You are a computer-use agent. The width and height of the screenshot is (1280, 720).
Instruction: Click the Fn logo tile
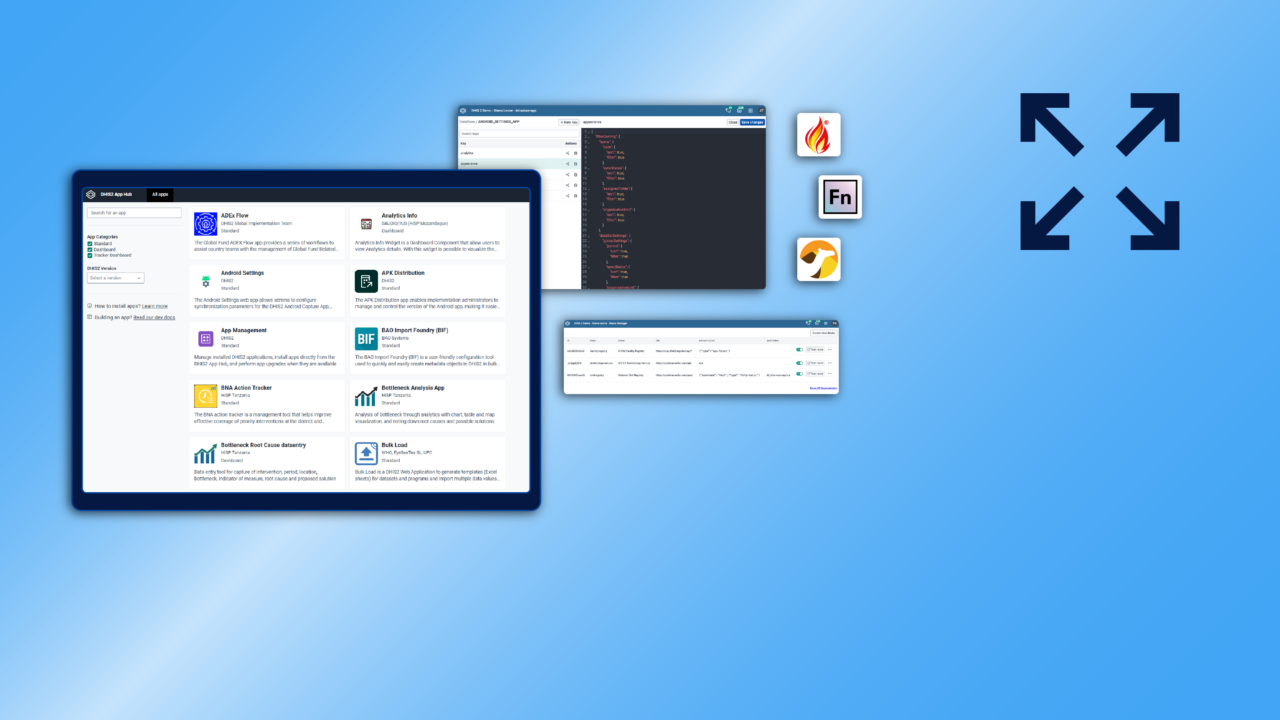840,197
